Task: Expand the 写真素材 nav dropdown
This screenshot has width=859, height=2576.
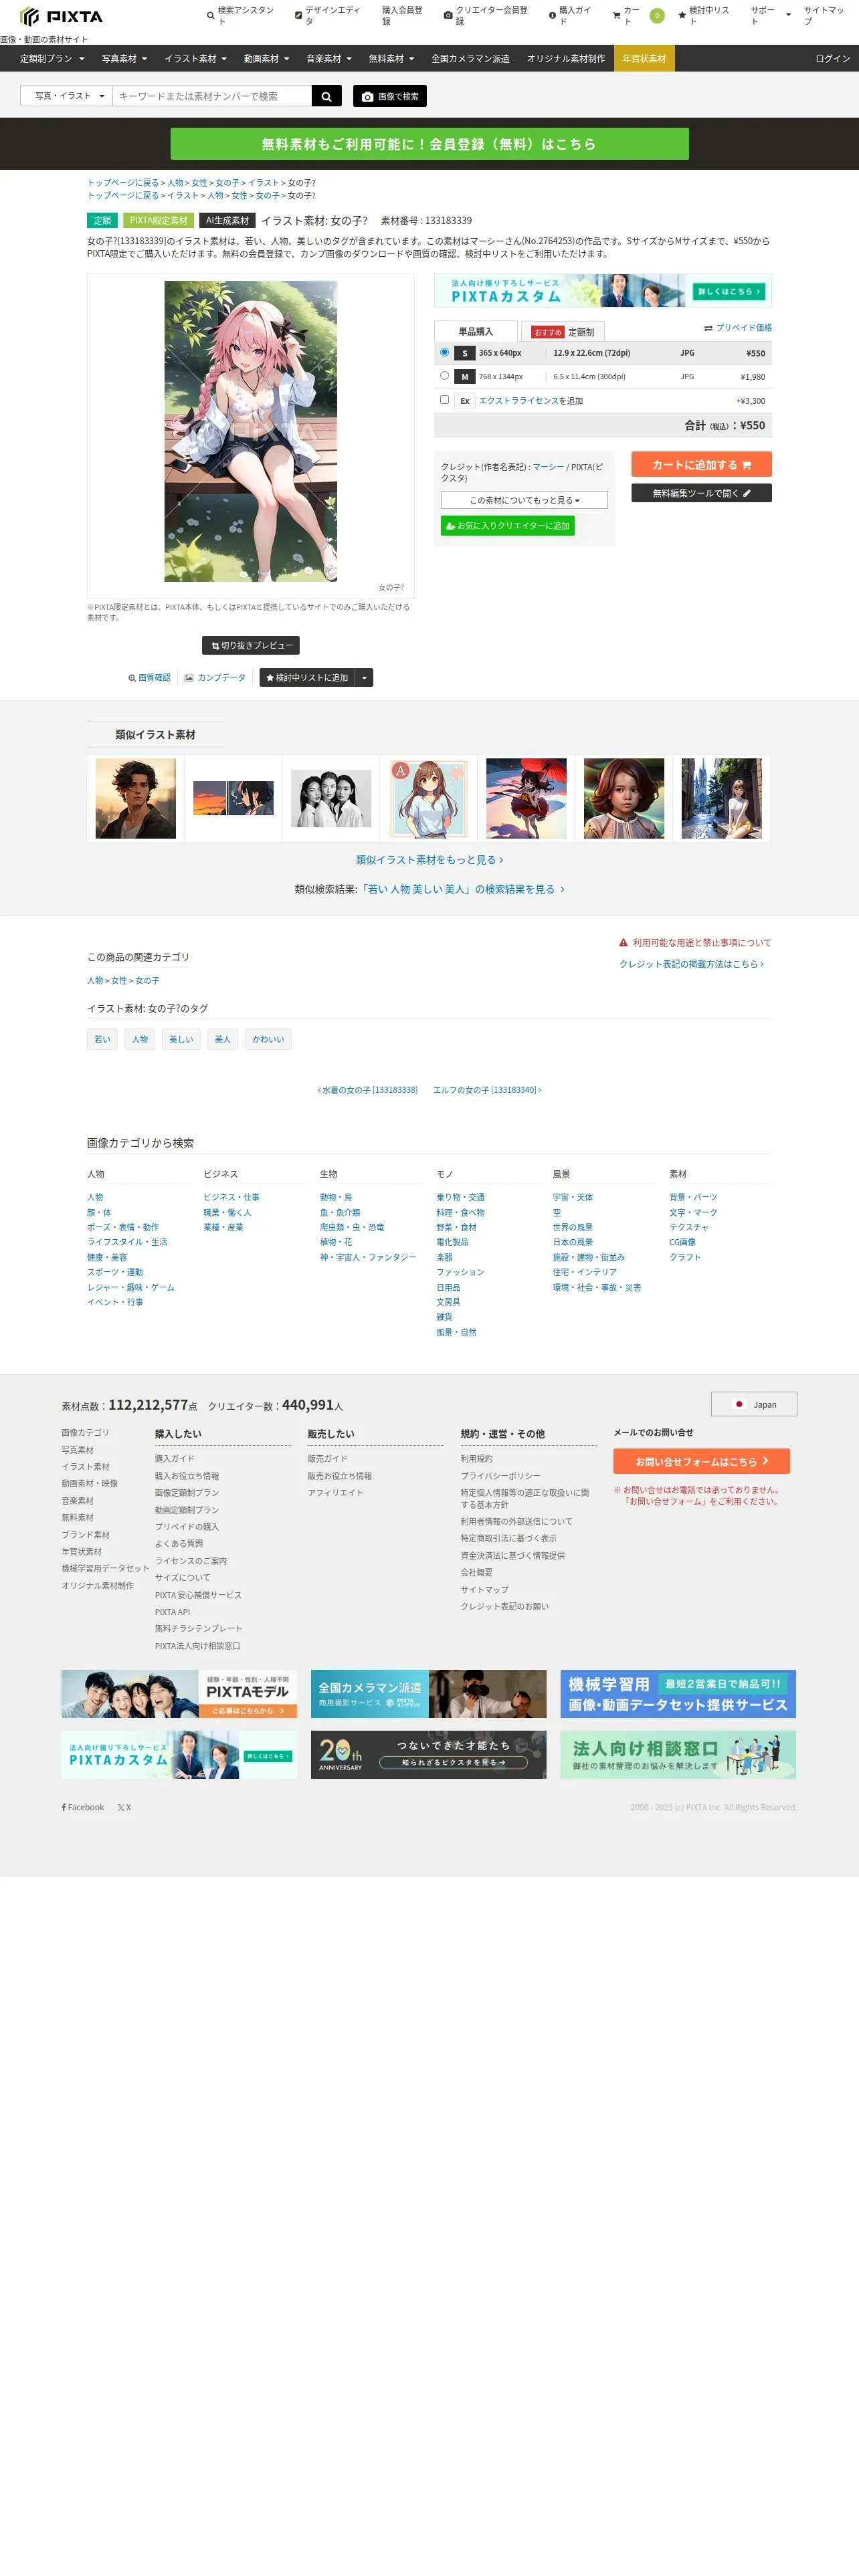Action: coord(124,59)
